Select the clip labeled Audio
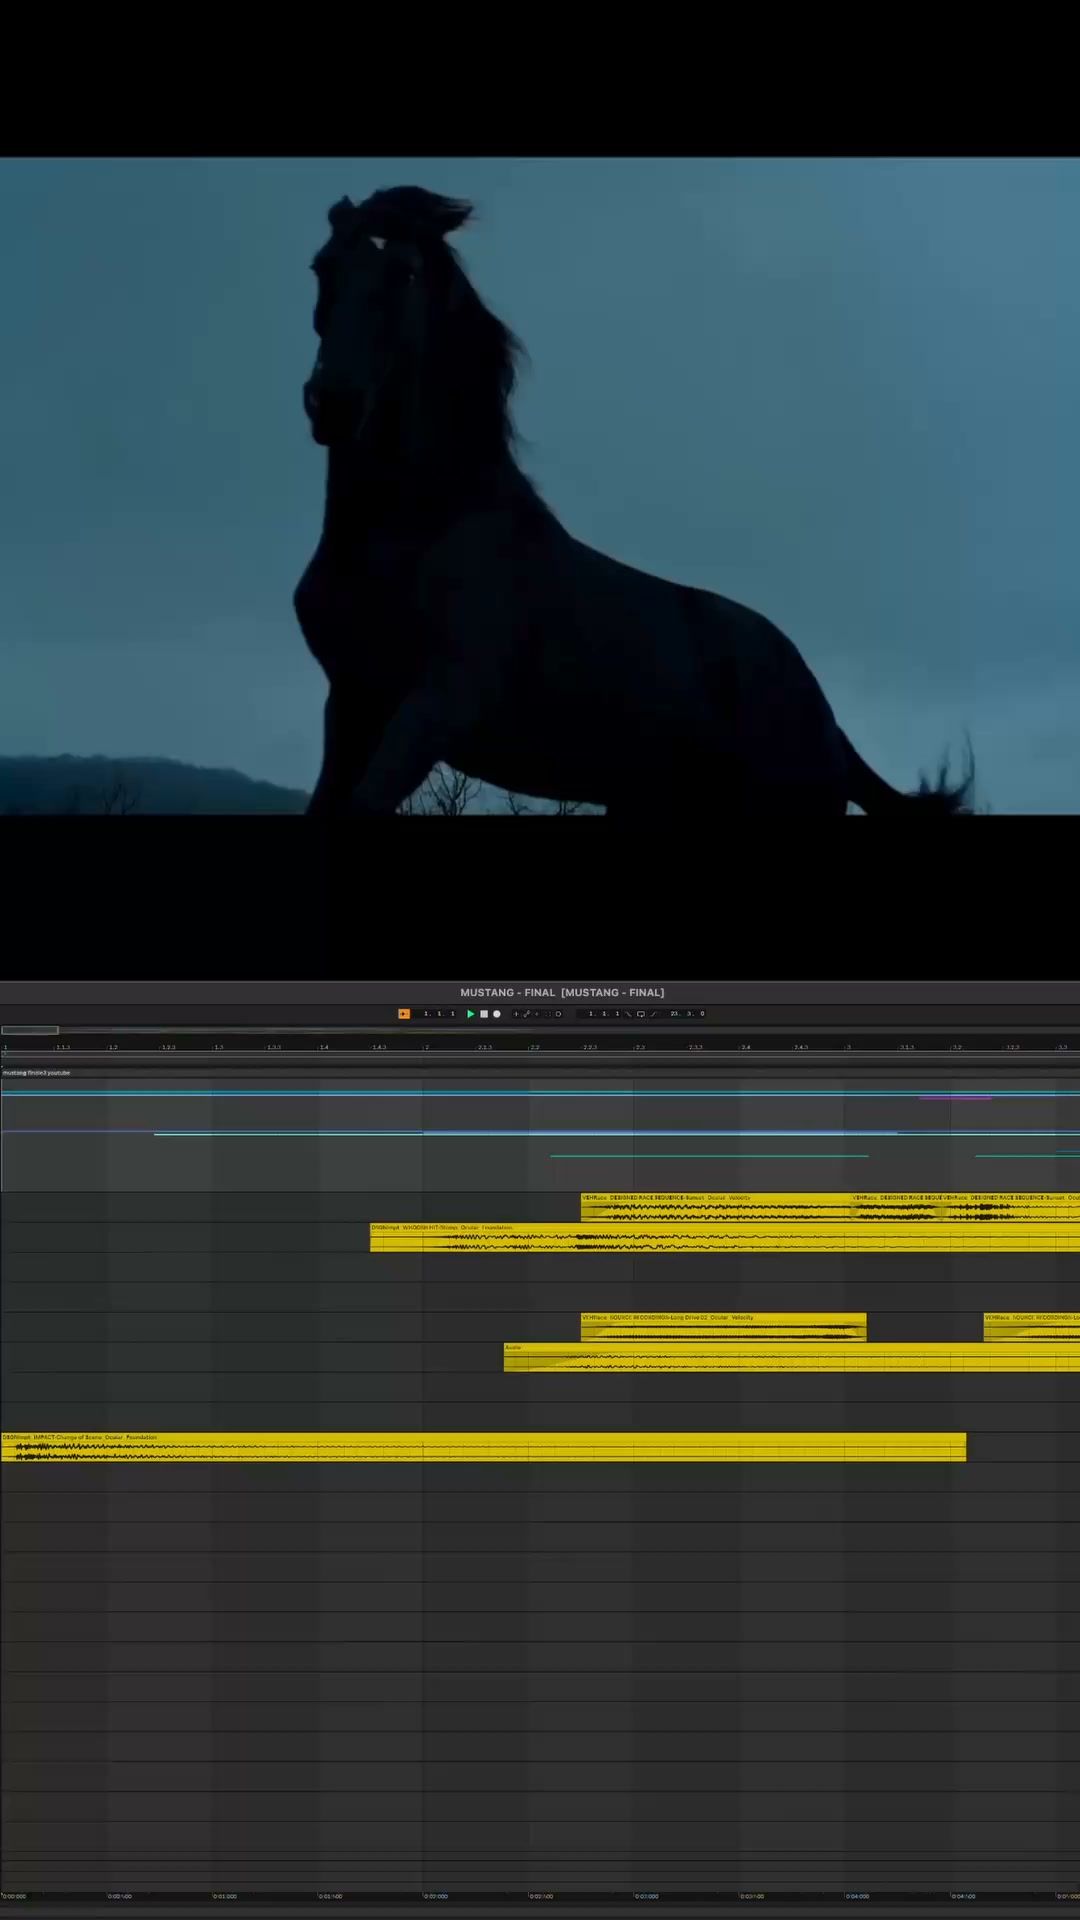The height and width of the screenshot is (1920, 1080). 792,1357
